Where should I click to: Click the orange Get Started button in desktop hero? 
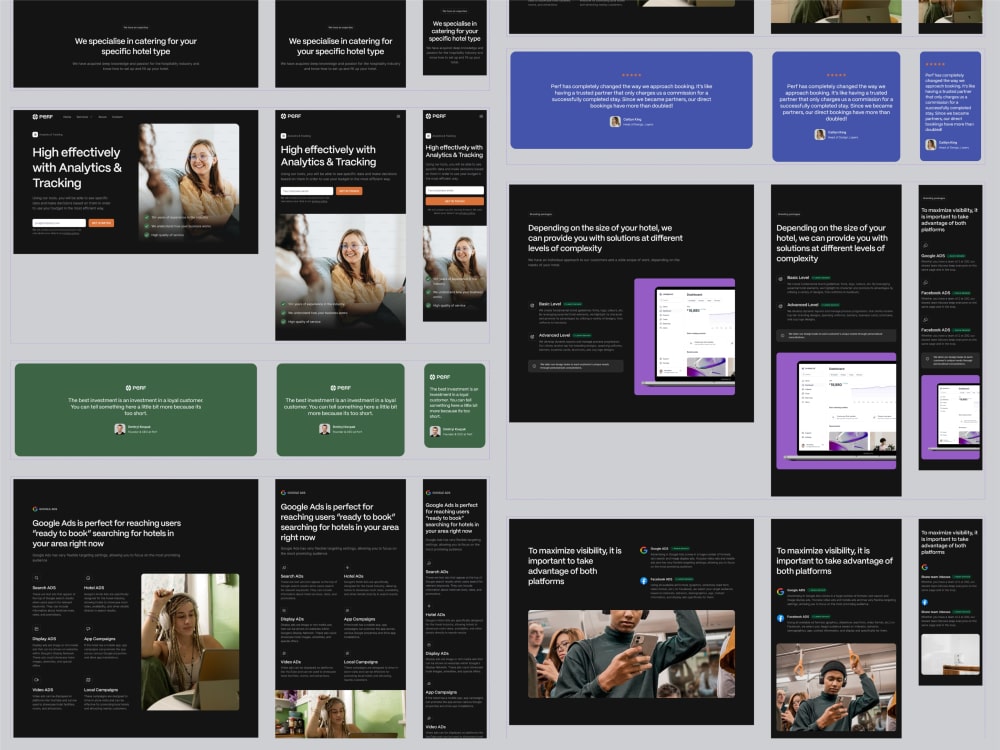(101, 223)
